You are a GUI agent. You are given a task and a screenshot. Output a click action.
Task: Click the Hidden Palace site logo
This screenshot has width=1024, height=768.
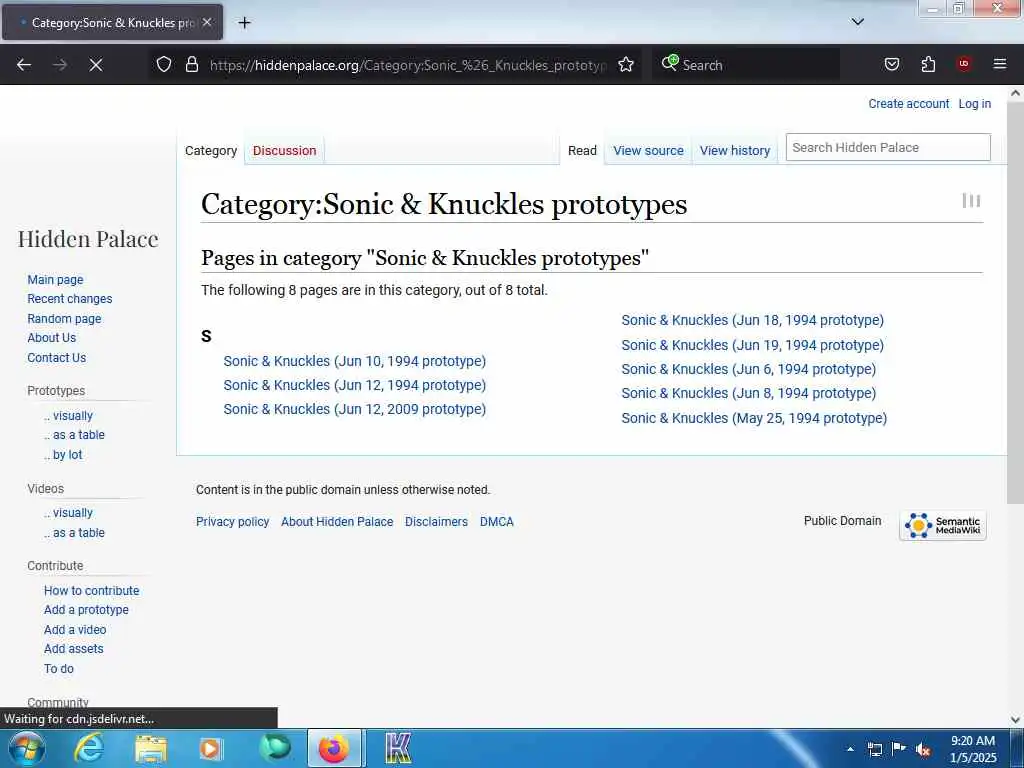[x=88, y=239]
